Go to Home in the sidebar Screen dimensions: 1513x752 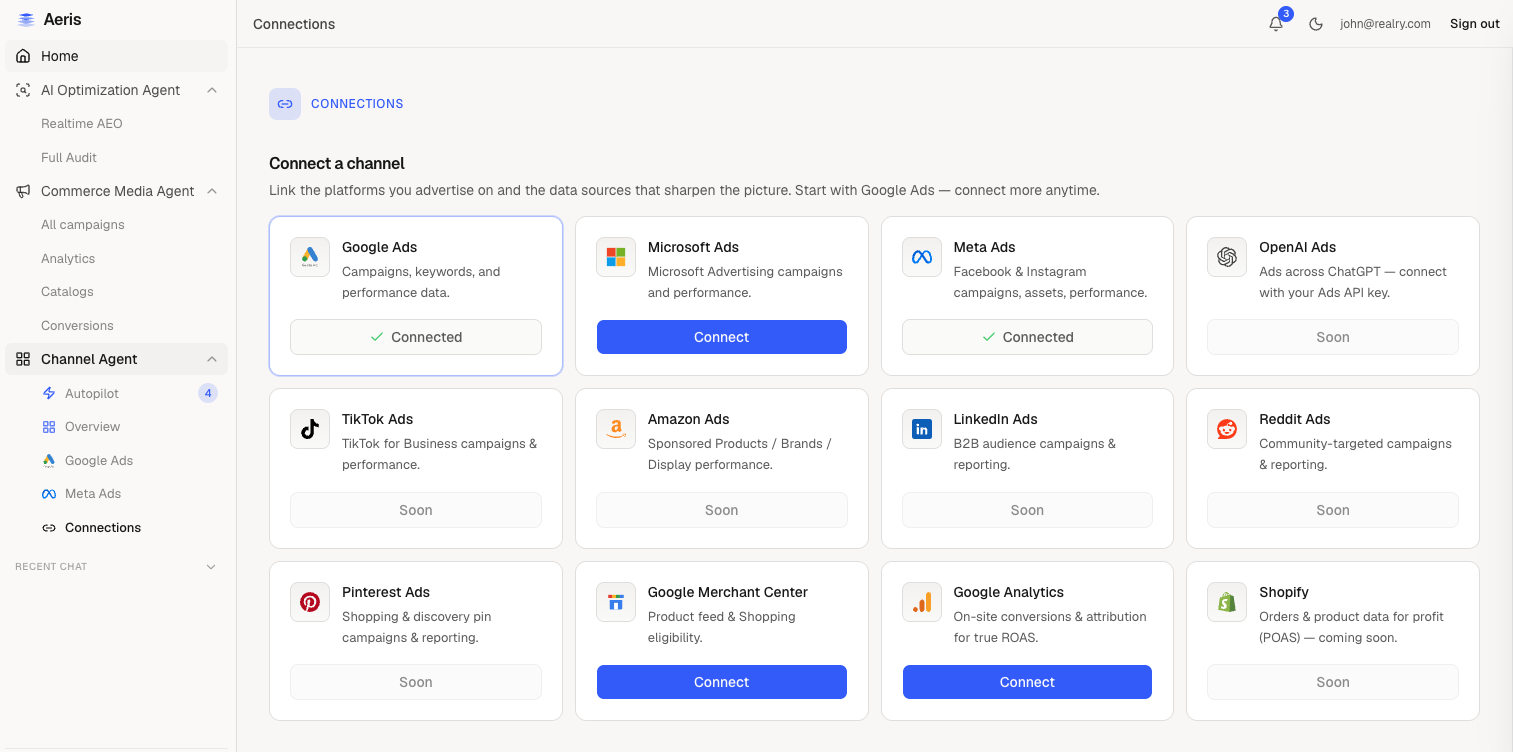[x=116, y=56]
